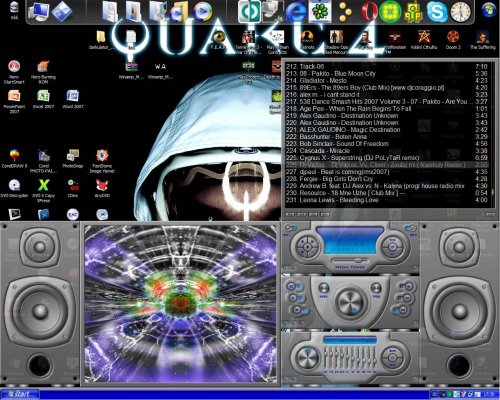The width and height of the screenshot is (500, 400).
Task: Select '223. Bob Sinclair - Sound Of Freedom'
Action: click(x=387, y=144)
